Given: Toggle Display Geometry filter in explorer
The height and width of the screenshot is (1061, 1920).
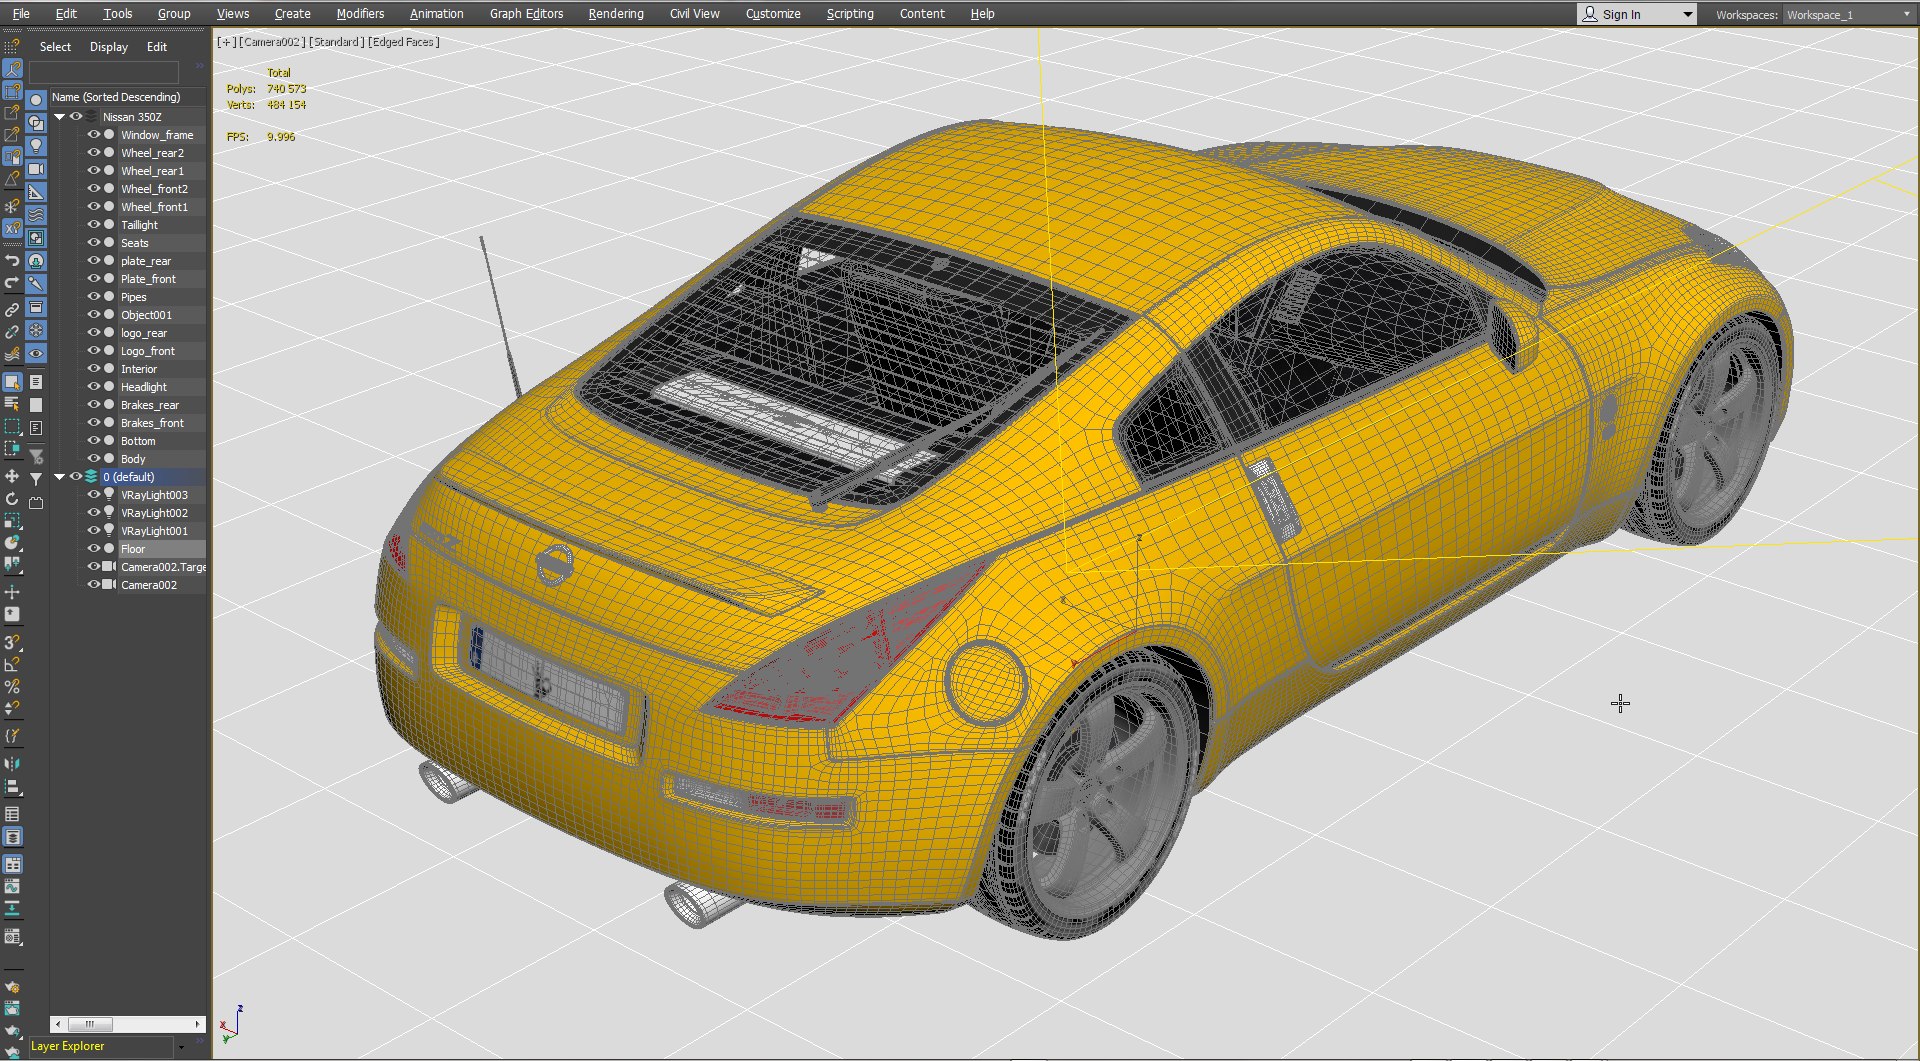Looking at the screenshot, I should coord(36,100).
